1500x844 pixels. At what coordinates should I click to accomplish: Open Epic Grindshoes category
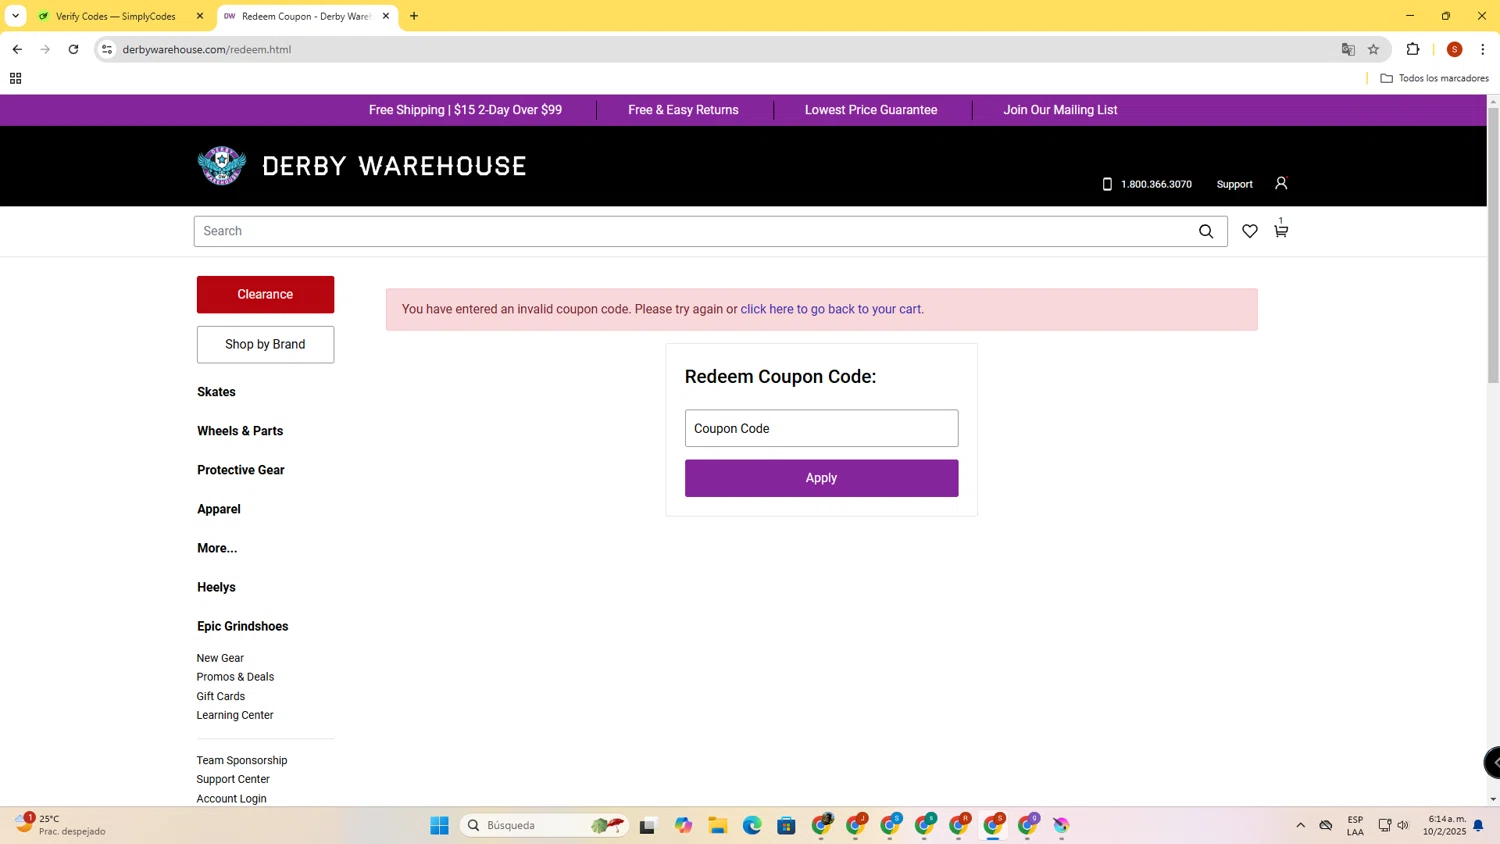tap(242, 626)
